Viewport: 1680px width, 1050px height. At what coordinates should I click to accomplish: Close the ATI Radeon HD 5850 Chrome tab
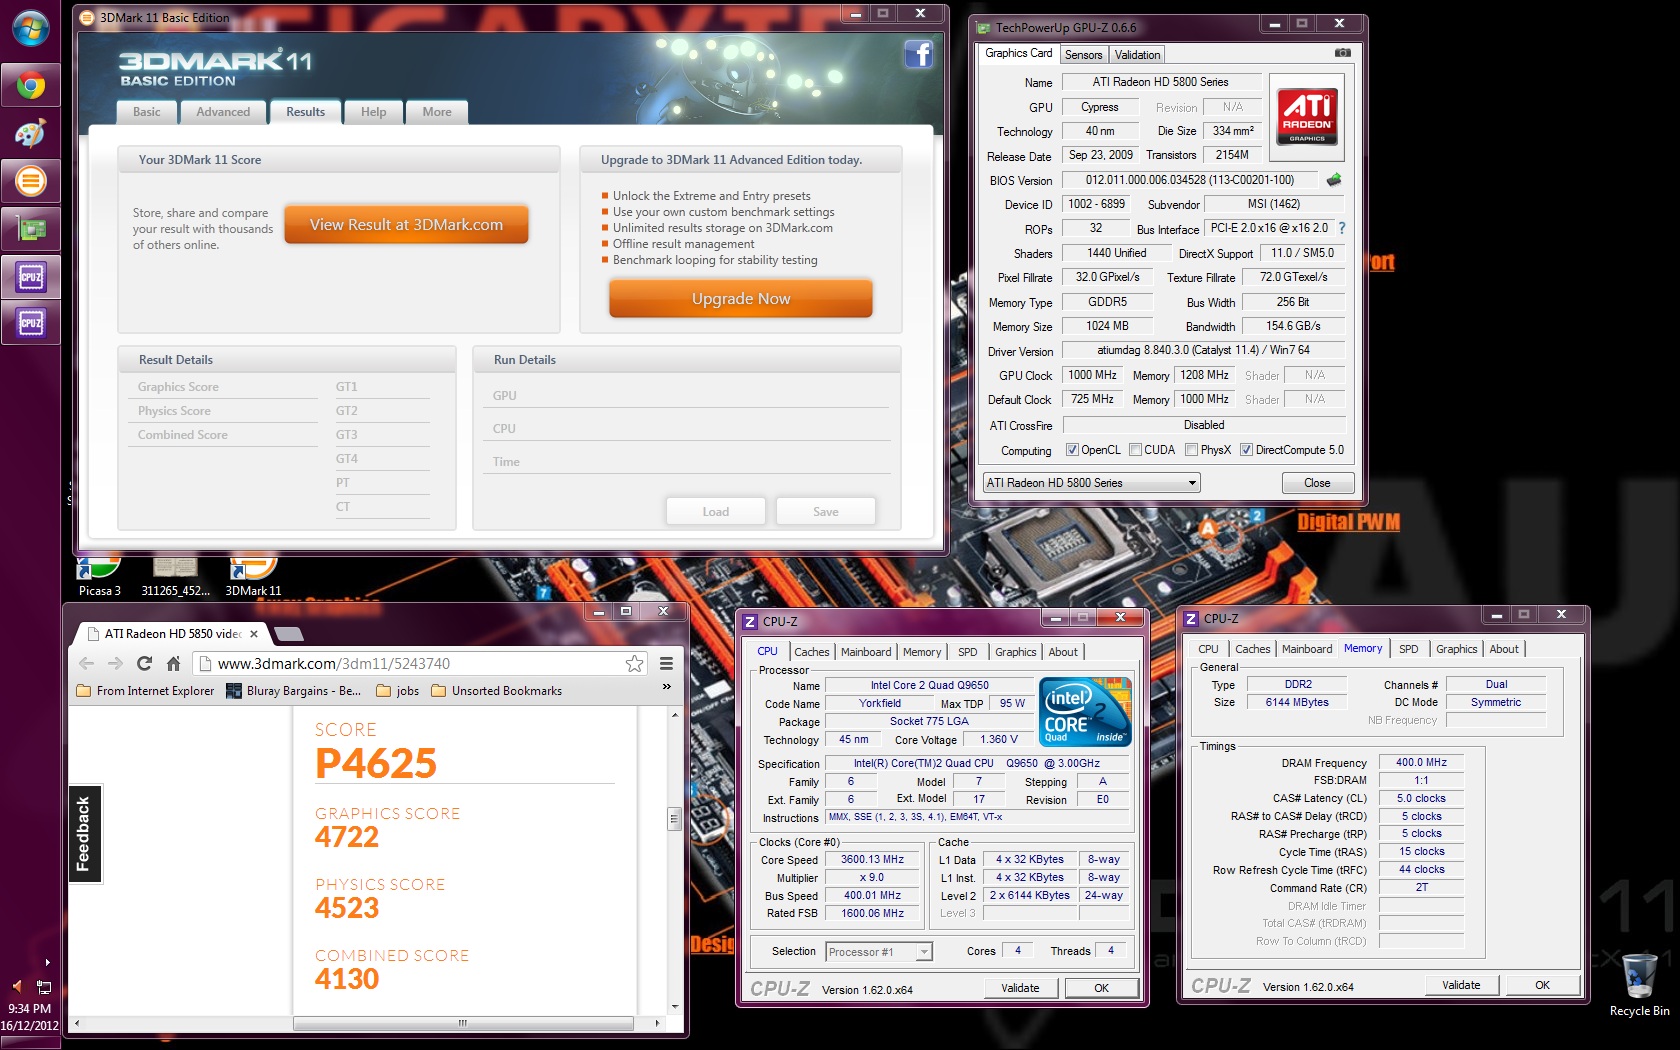pos(254,634)
